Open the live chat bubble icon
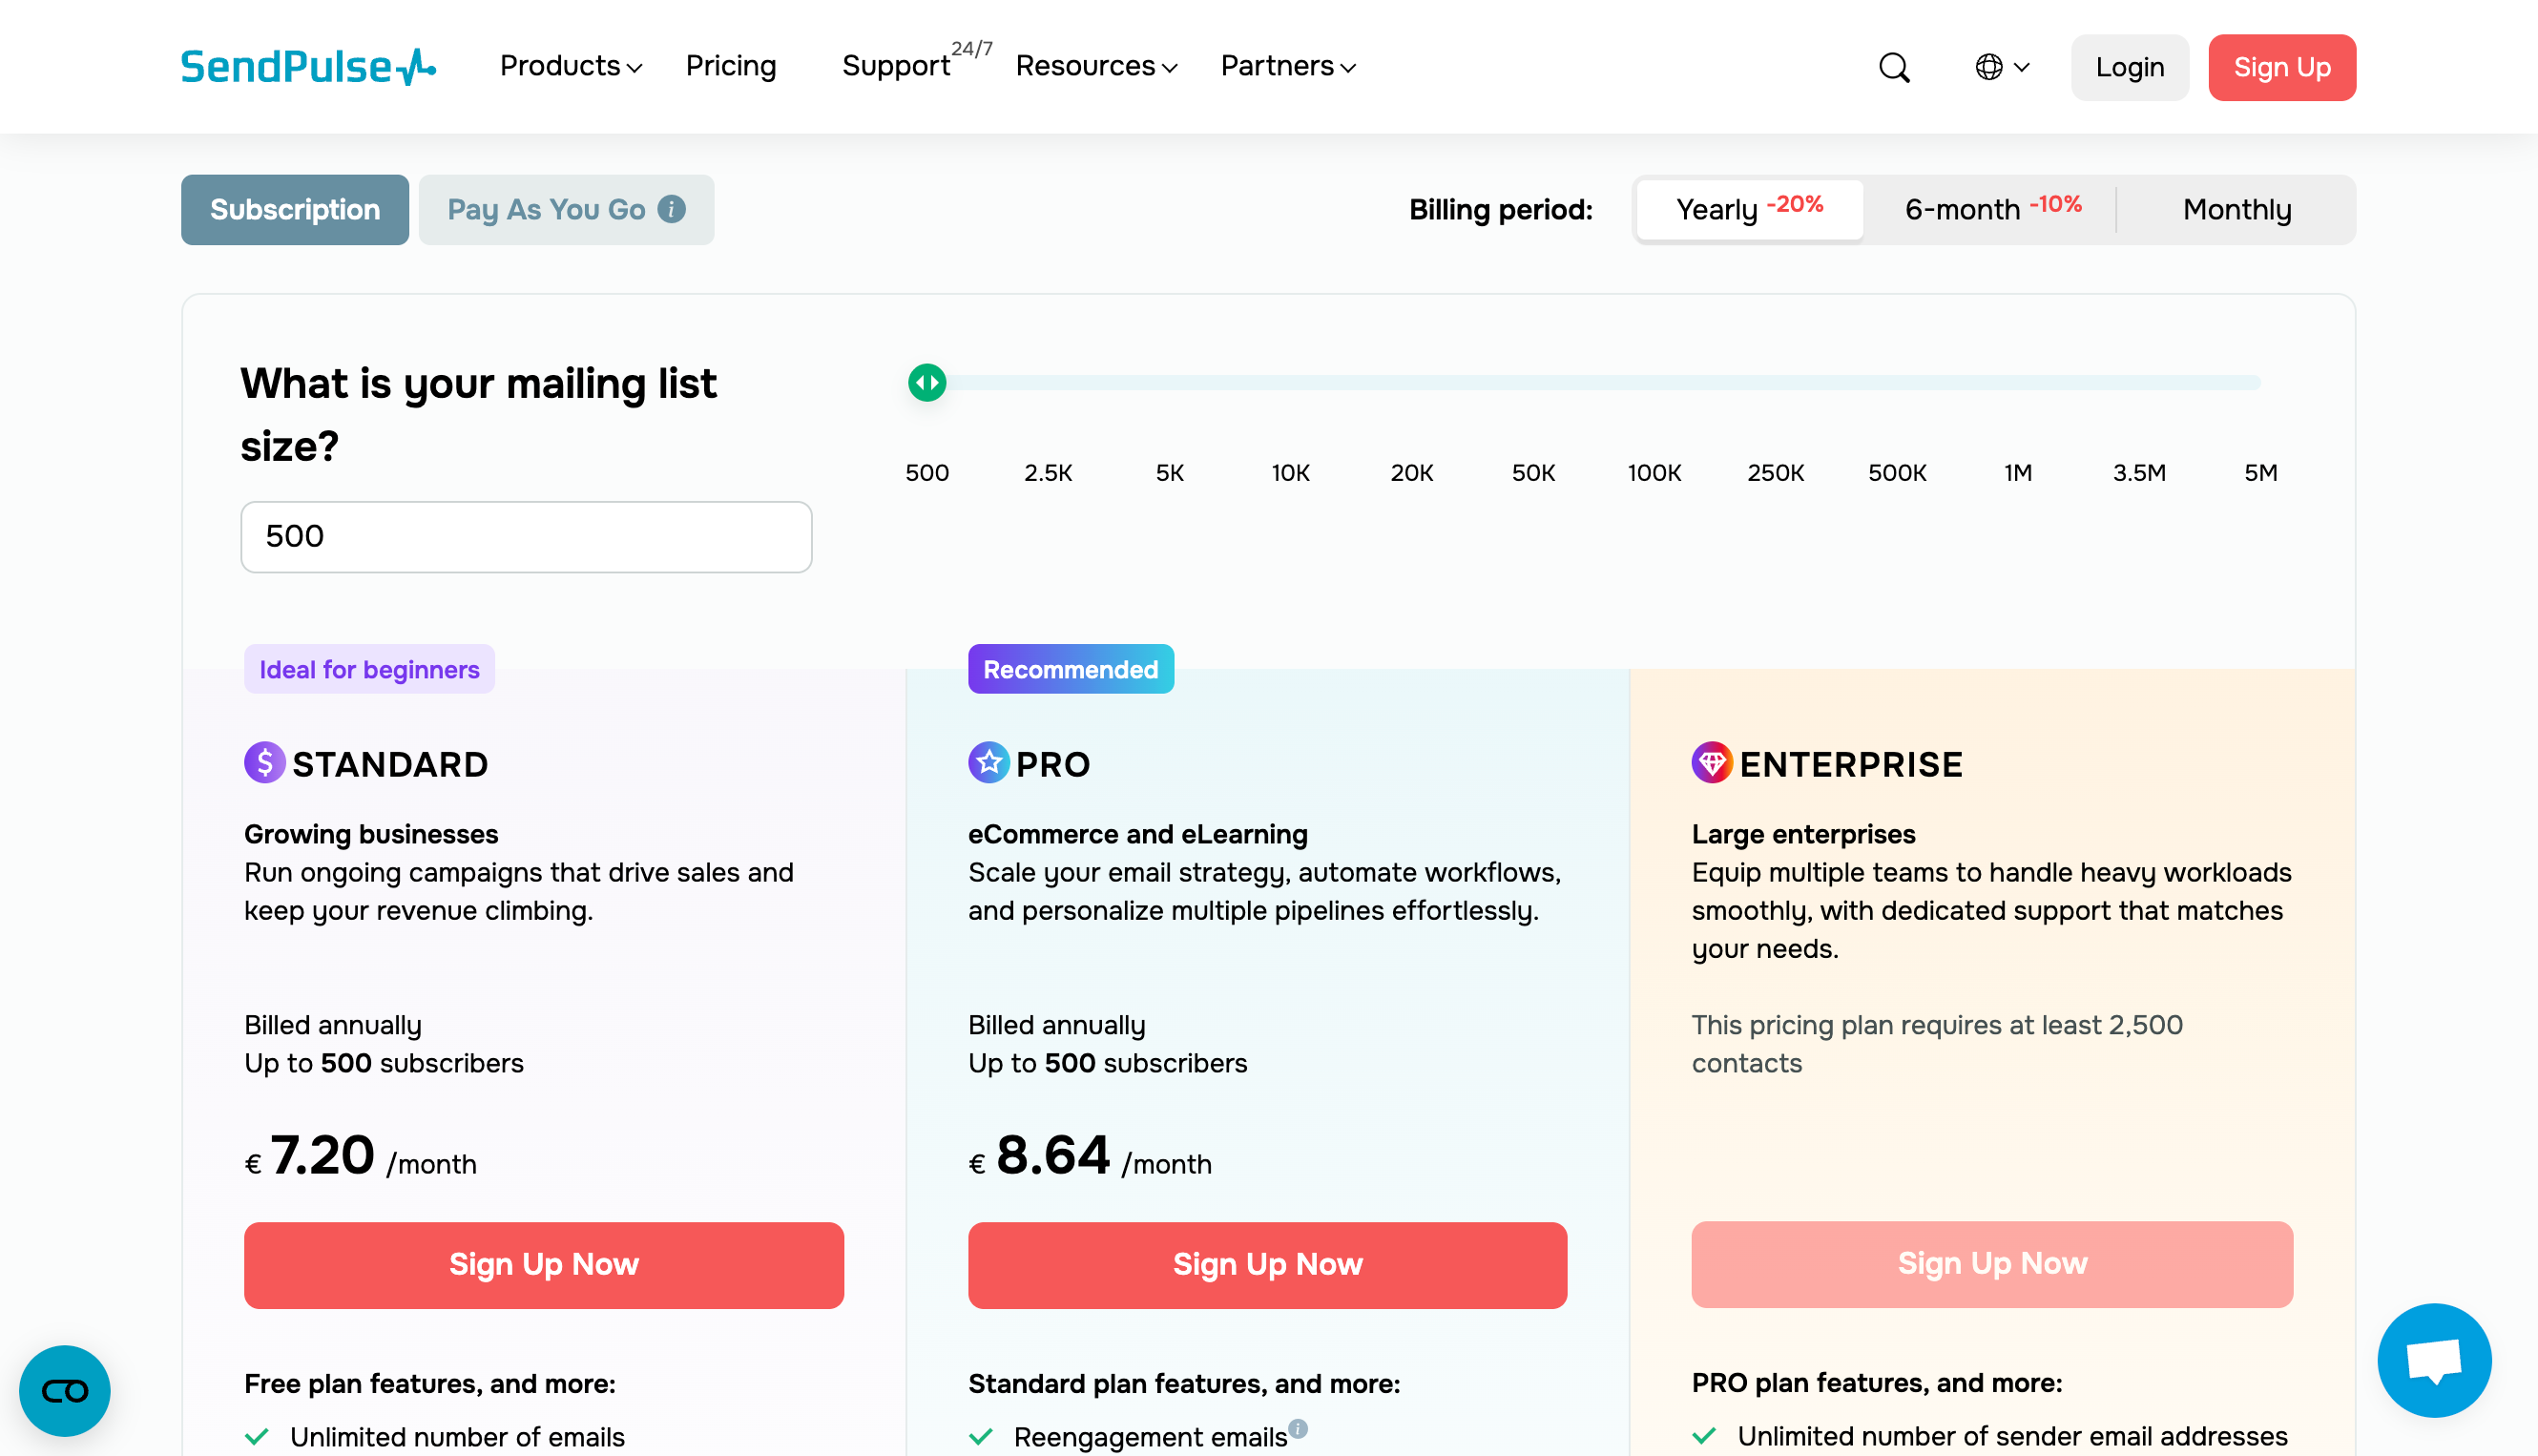 (2433, 1360)
